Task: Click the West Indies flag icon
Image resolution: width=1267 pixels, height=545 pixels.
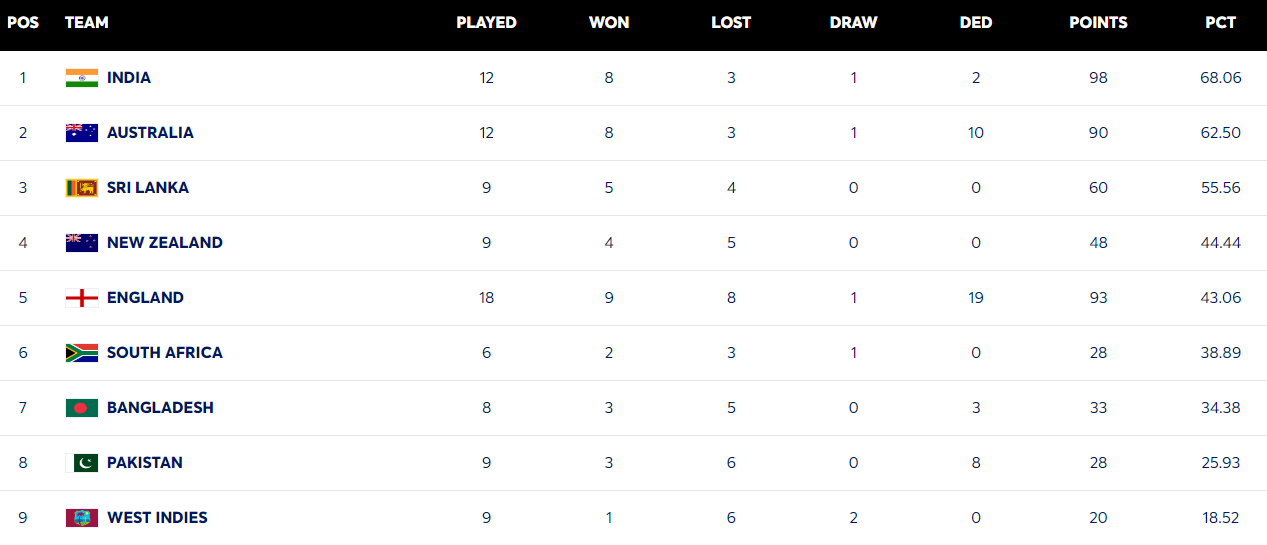Action: 82,518
